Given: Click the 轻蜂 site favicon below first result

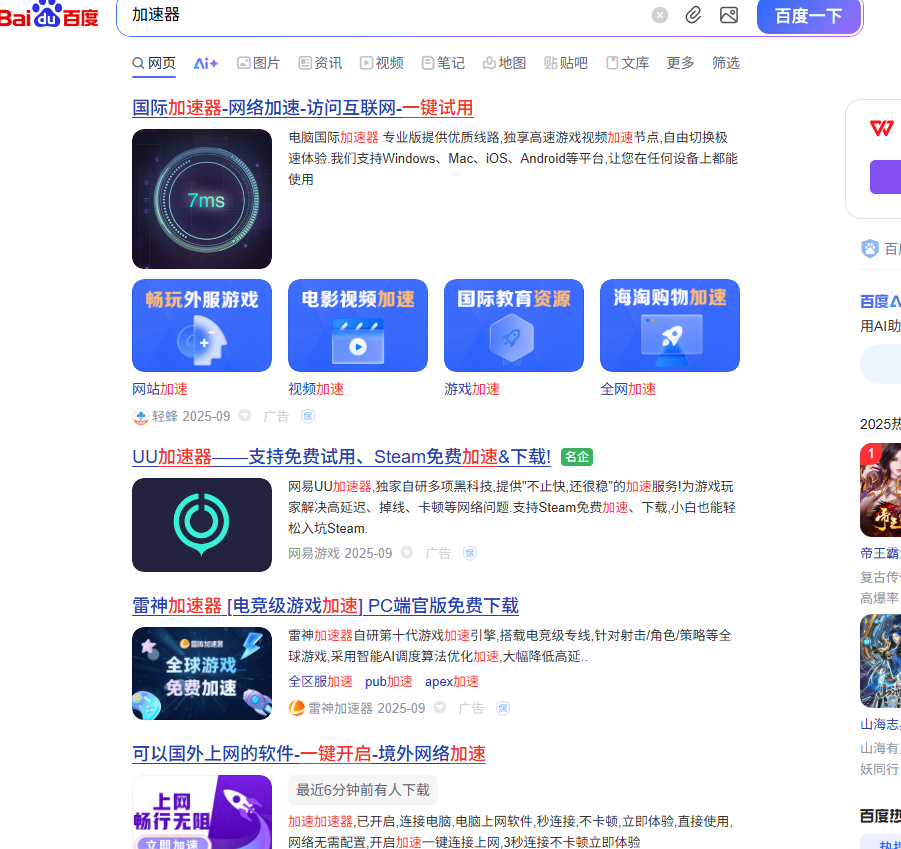Looking at the screenshot, I should click(139, 416).
